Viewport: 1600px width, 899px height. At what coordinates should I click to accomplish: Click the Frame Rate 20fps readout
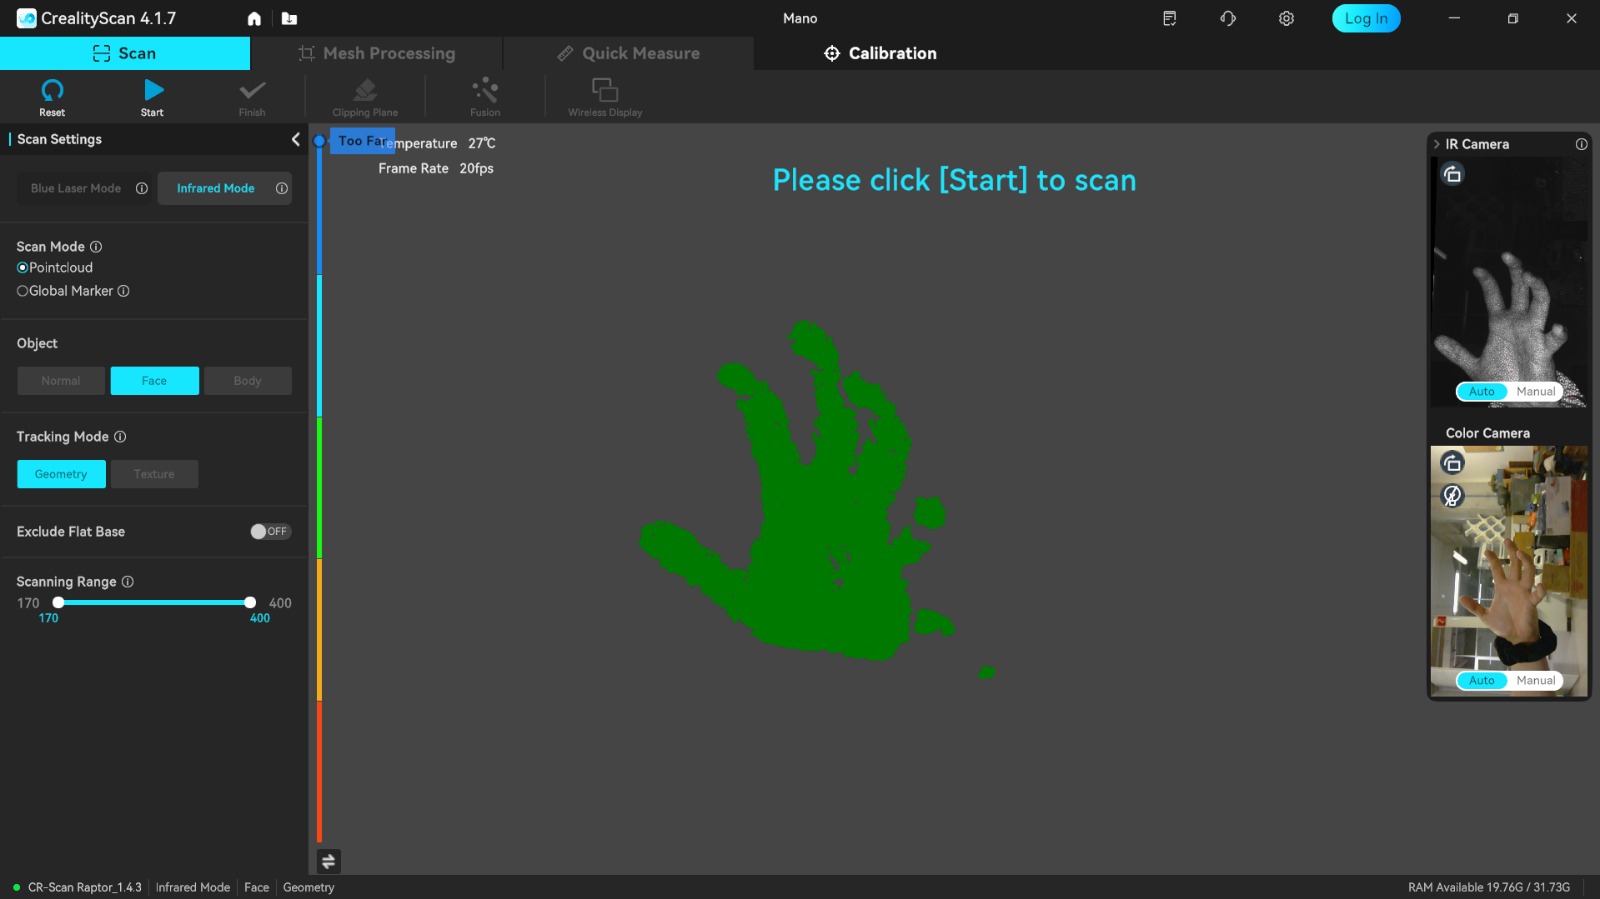pyautogui.click(x=436, y=168)
